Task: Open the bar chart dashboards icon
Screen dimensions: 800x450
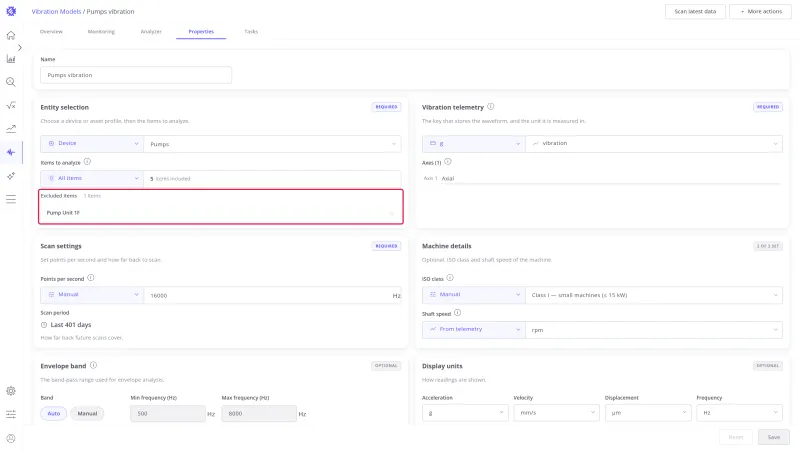Action: tap(11, 59)
